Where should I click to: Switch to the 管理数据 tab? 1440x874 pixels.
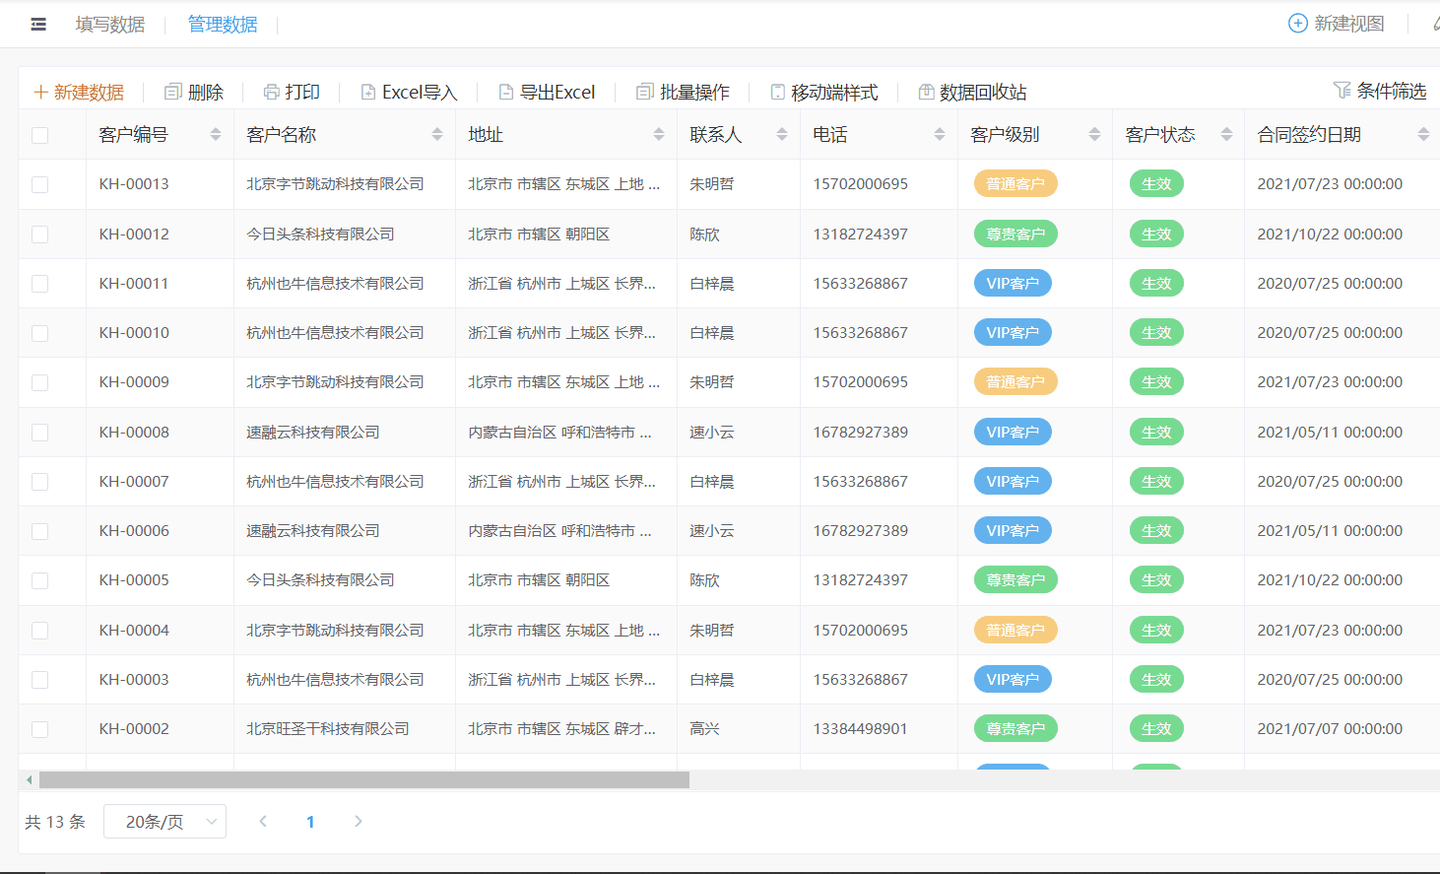(x=222, y=24)
